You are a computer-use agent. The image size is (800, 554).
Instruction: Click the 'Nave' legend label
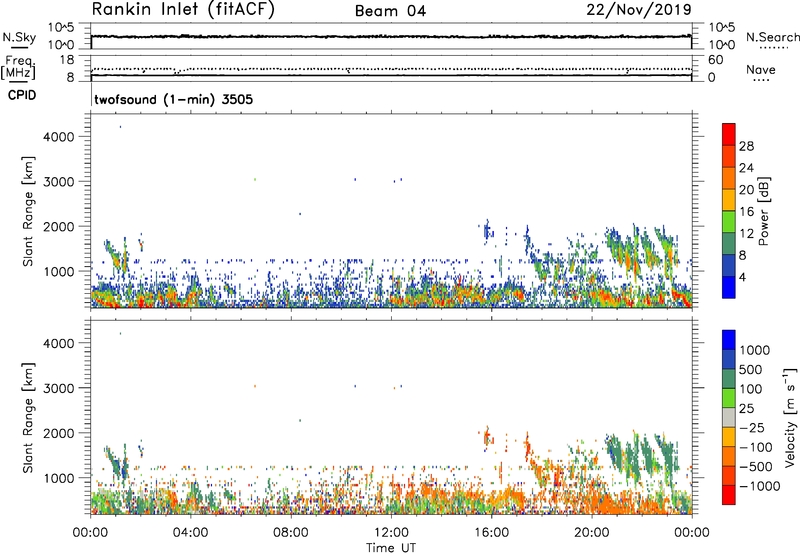pyautogui.click(x=761, y=70)
